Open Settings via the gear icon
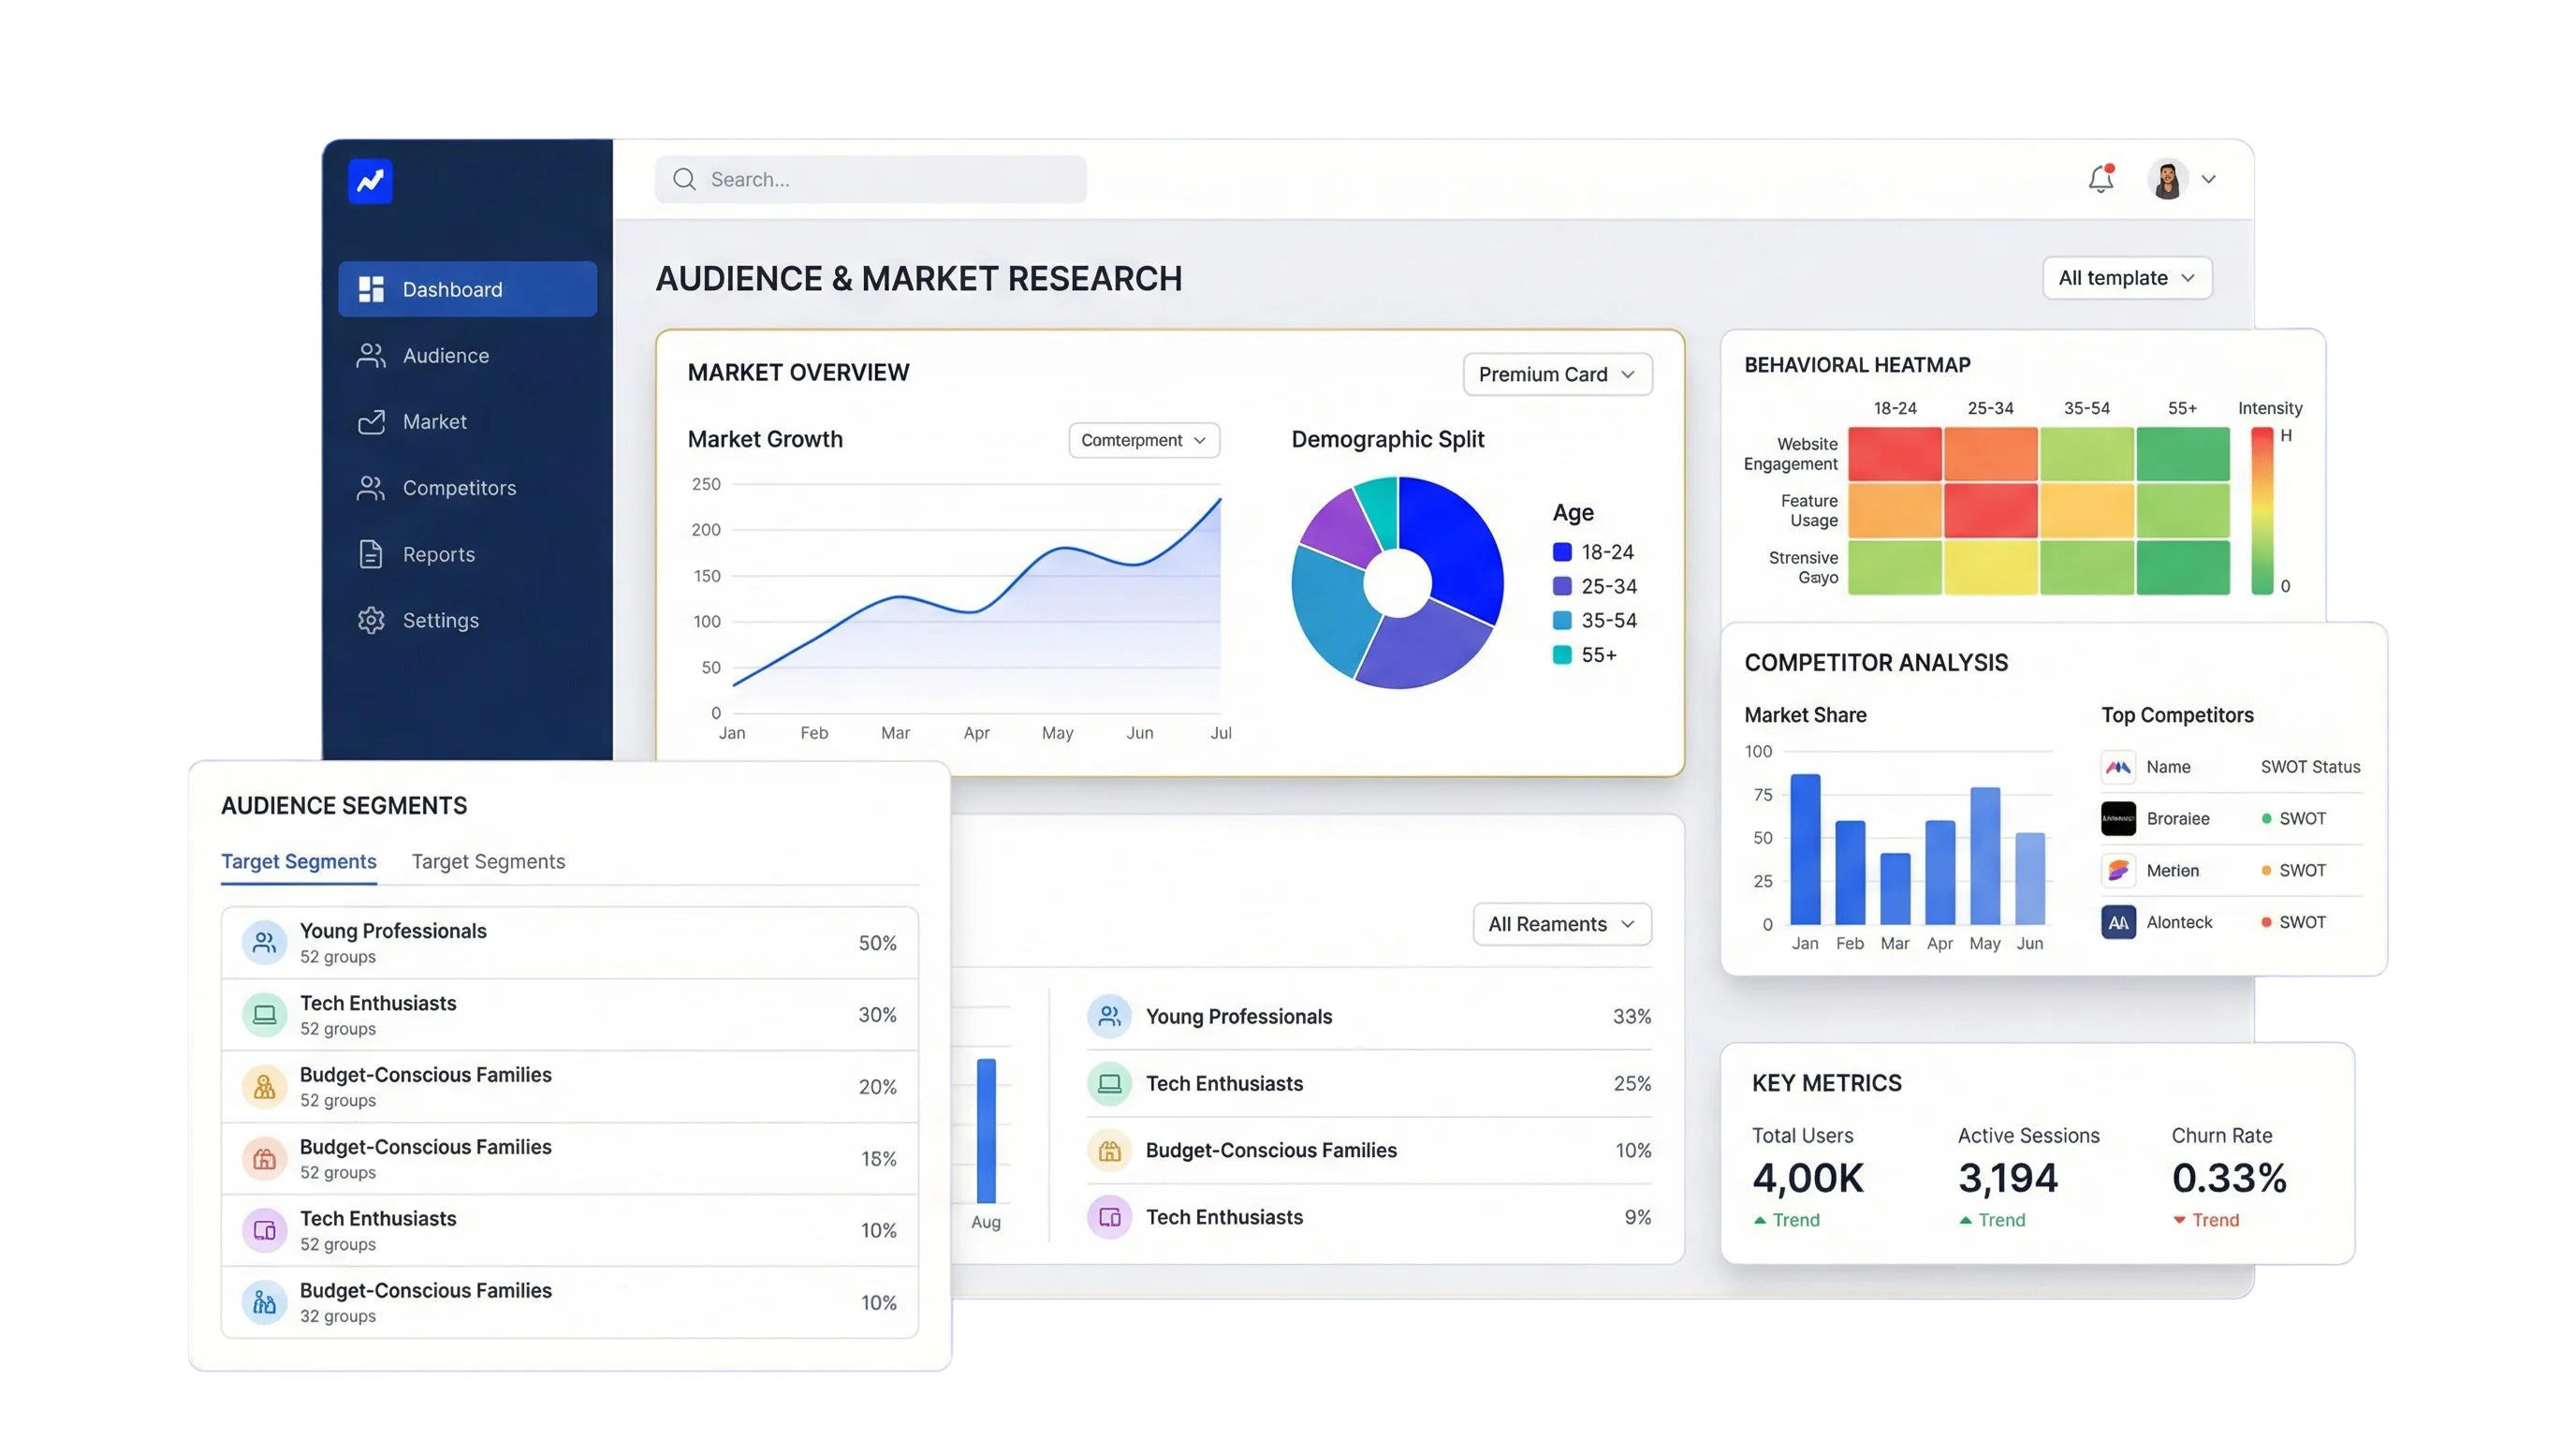The image size is (2576, 1438). (x=371, y=620)
